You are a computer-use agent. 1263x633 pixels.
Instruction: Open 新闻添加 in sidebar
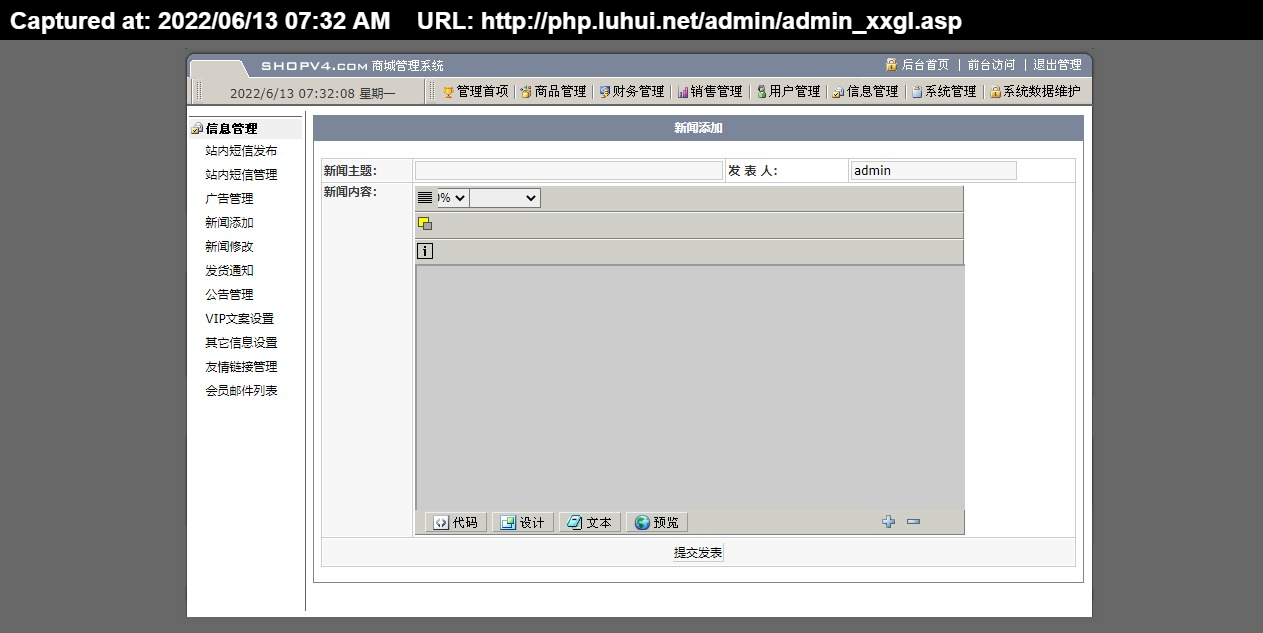pos(229,223)
